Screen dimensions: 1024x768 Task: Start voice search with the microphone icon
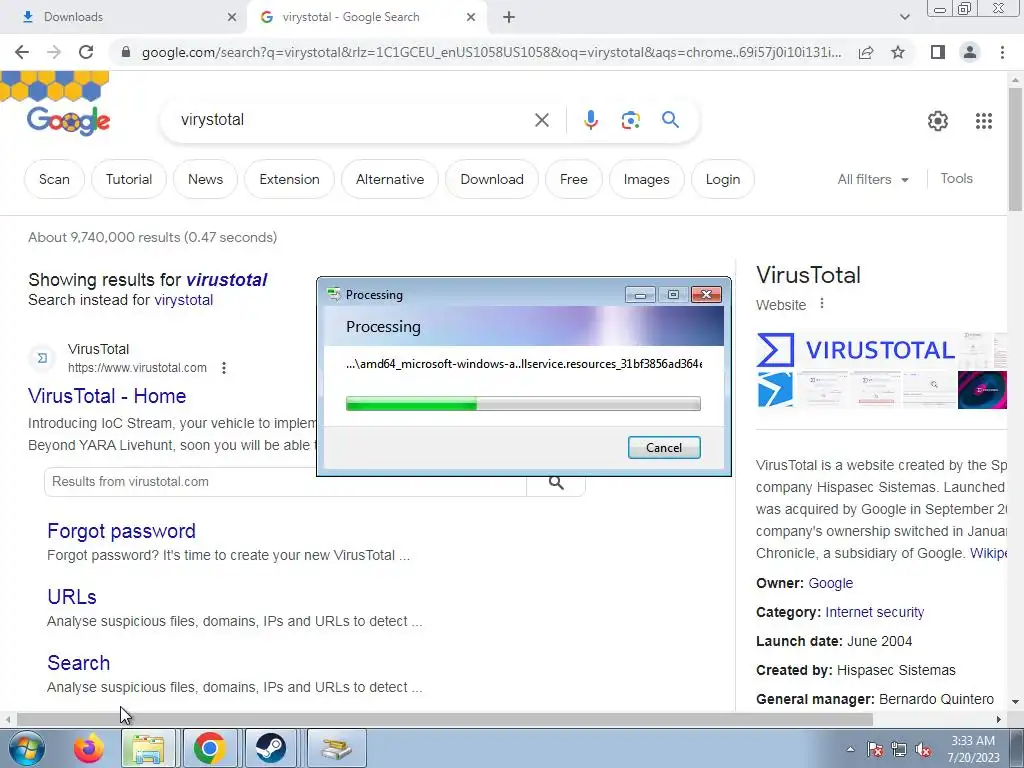pyautogui.click(x=590, y=120)
